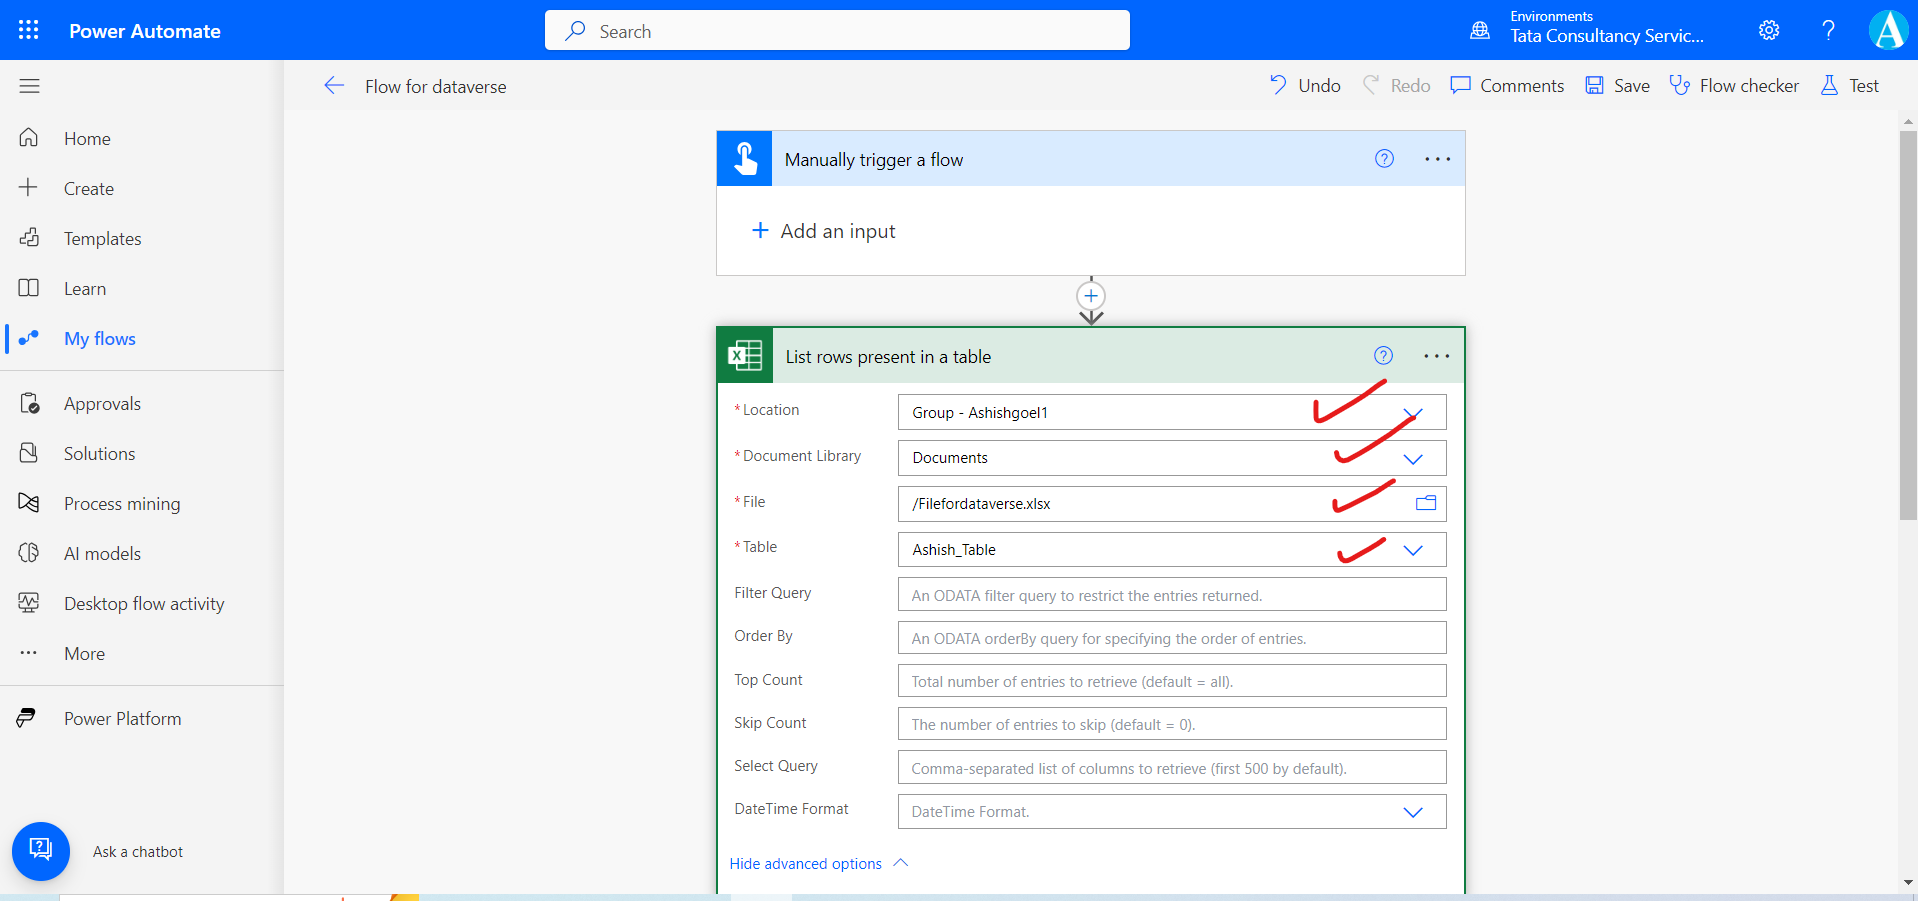Open Comments for this flow
The height and width of the screenshot is (901, 1918).
(1506, 85)
